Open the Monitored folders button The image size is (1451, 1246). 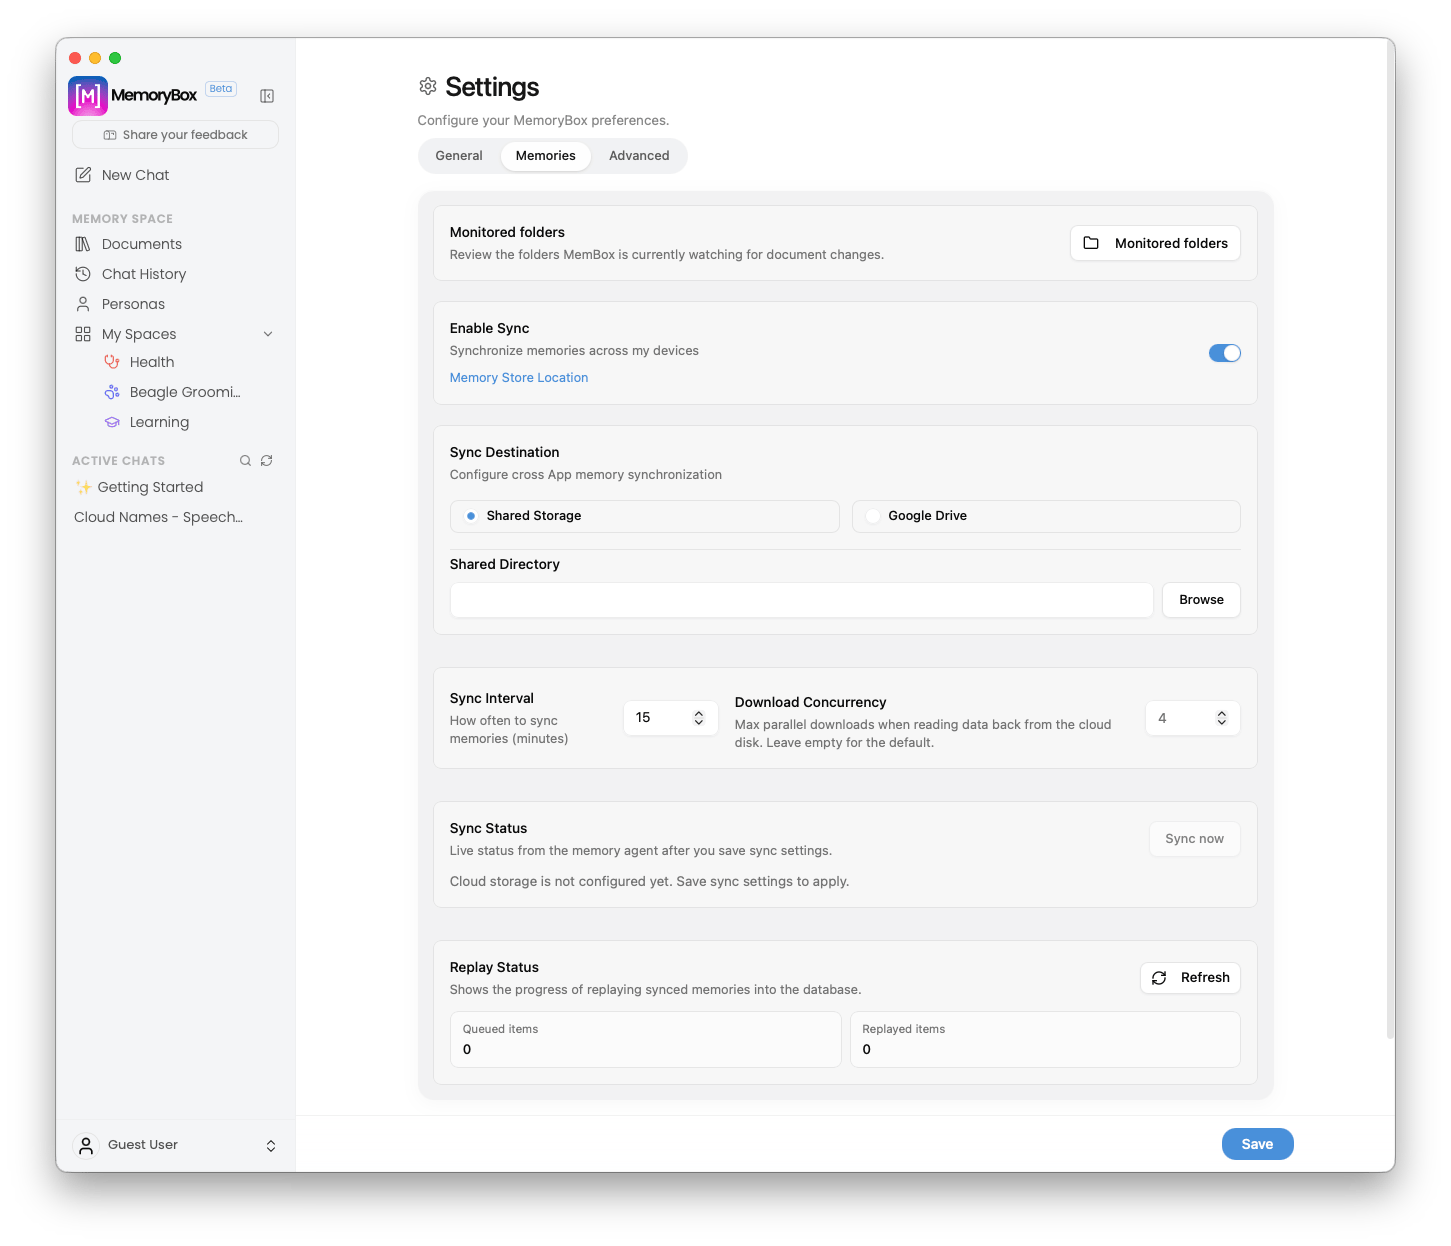1155,243
